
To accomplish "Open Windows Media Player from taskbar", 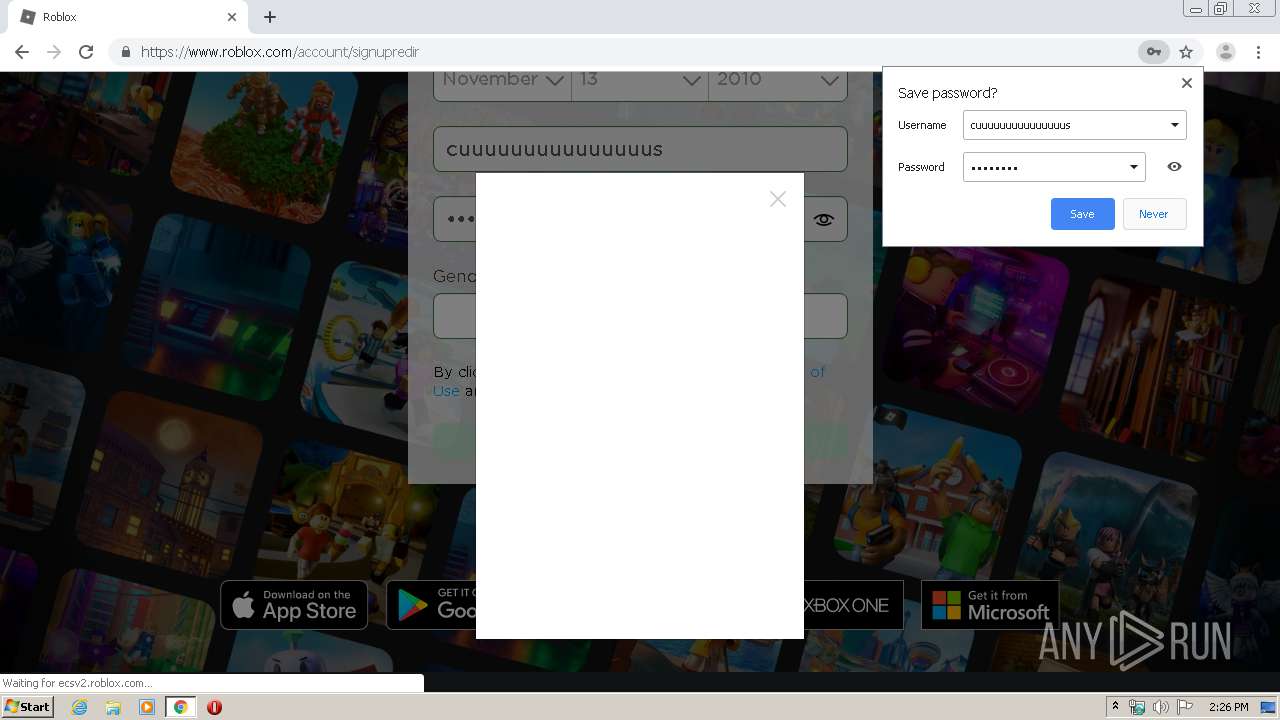I will (147, 707).
